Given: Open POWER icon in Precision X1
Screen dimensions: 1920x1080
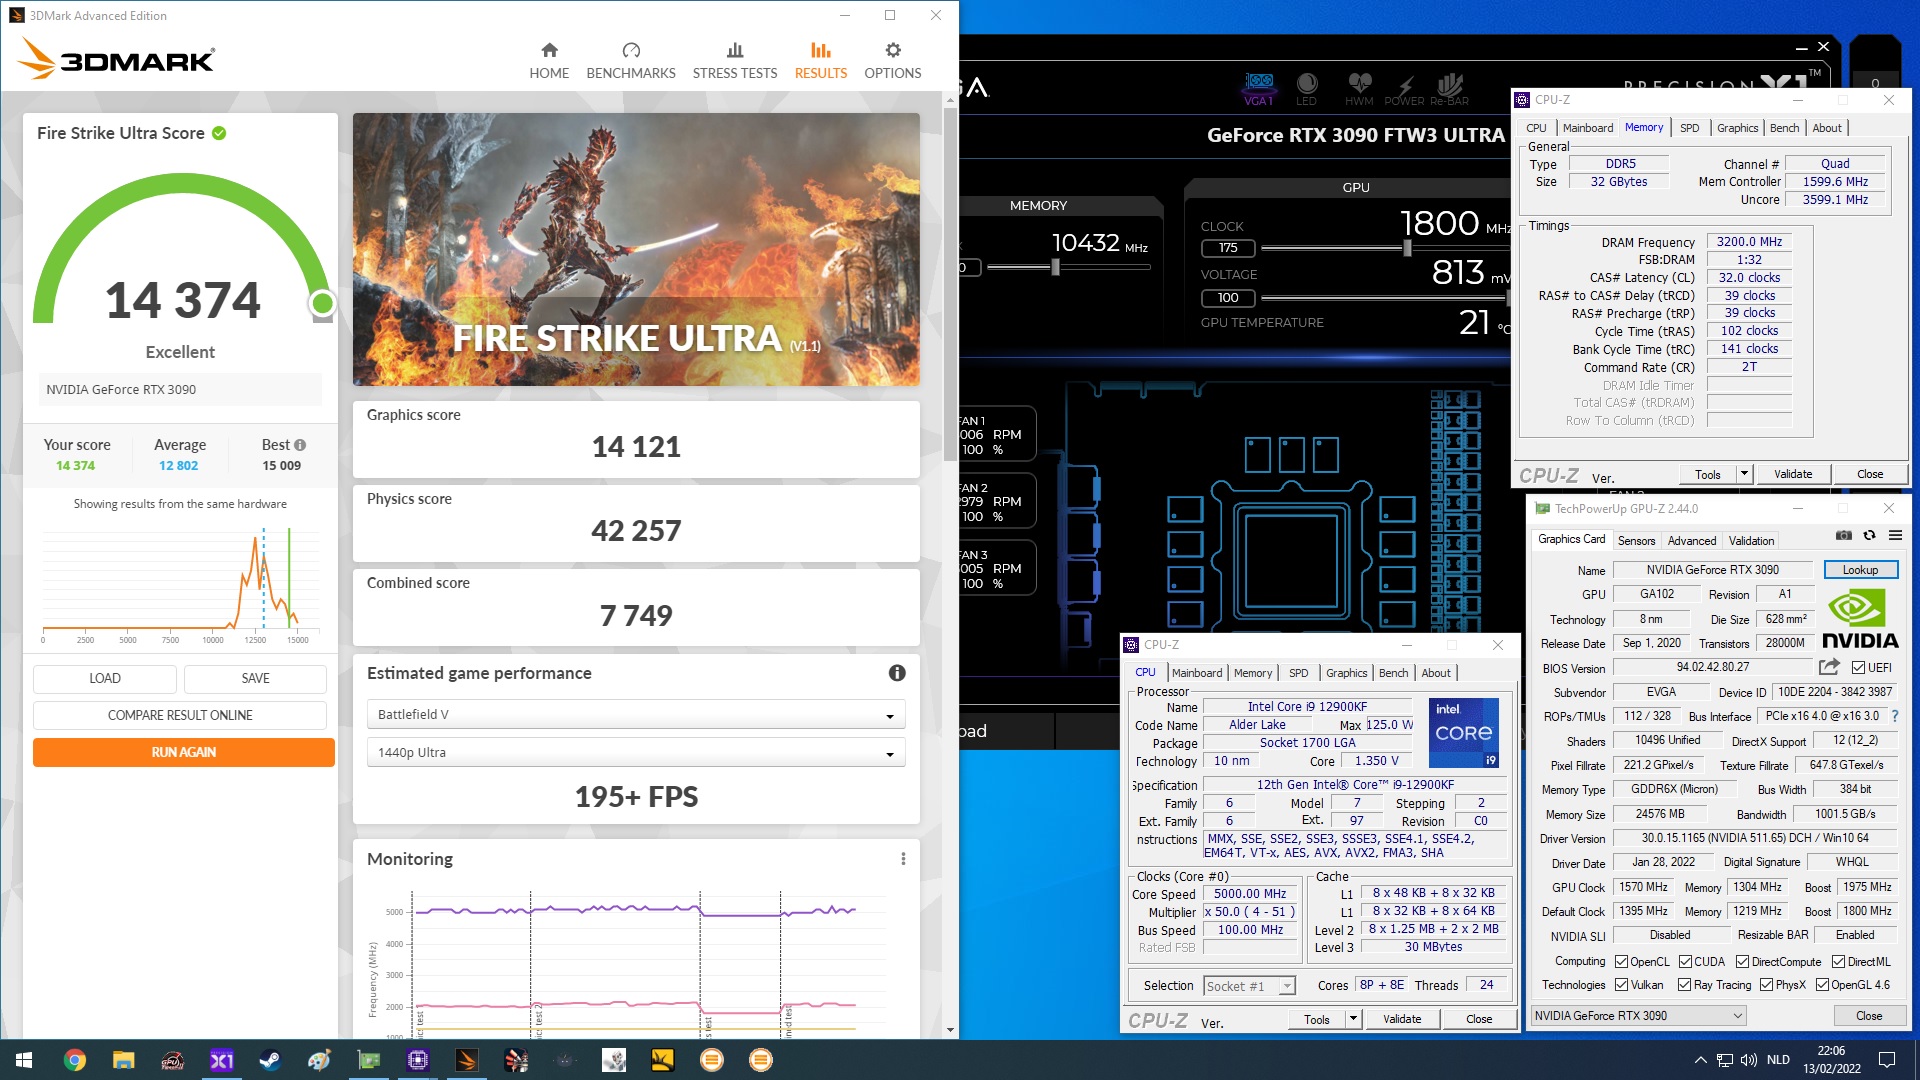Looking at the screenshot, I should (1404, 88).
